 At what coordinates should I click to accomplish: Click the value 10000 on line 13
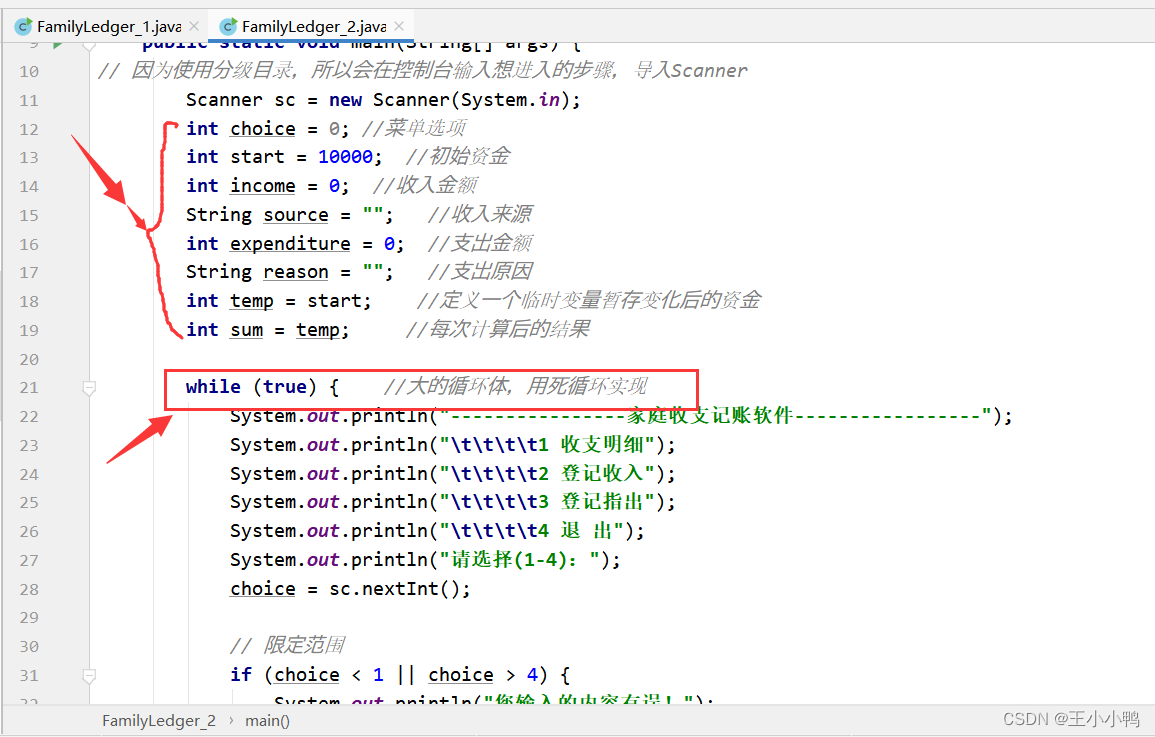coord(345,157)
